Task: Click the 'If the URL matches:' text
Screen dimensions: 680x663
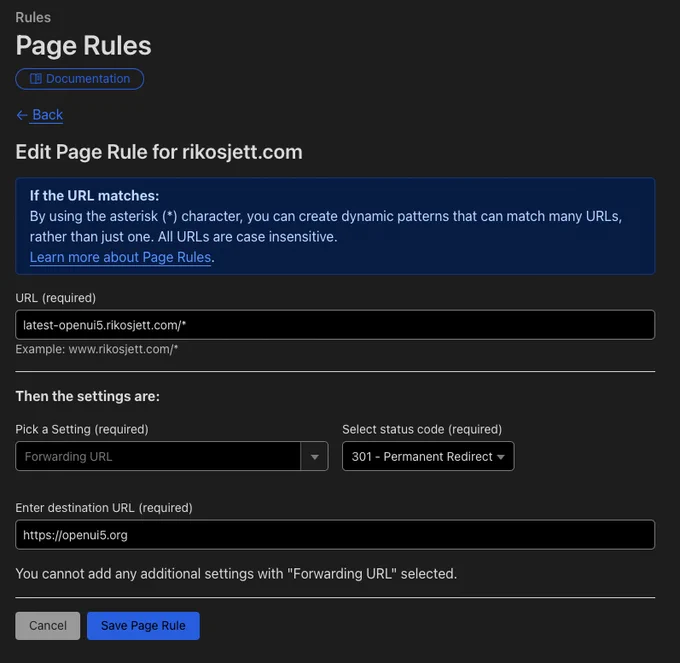Action: pyautogui.click(x=94, y=196)
